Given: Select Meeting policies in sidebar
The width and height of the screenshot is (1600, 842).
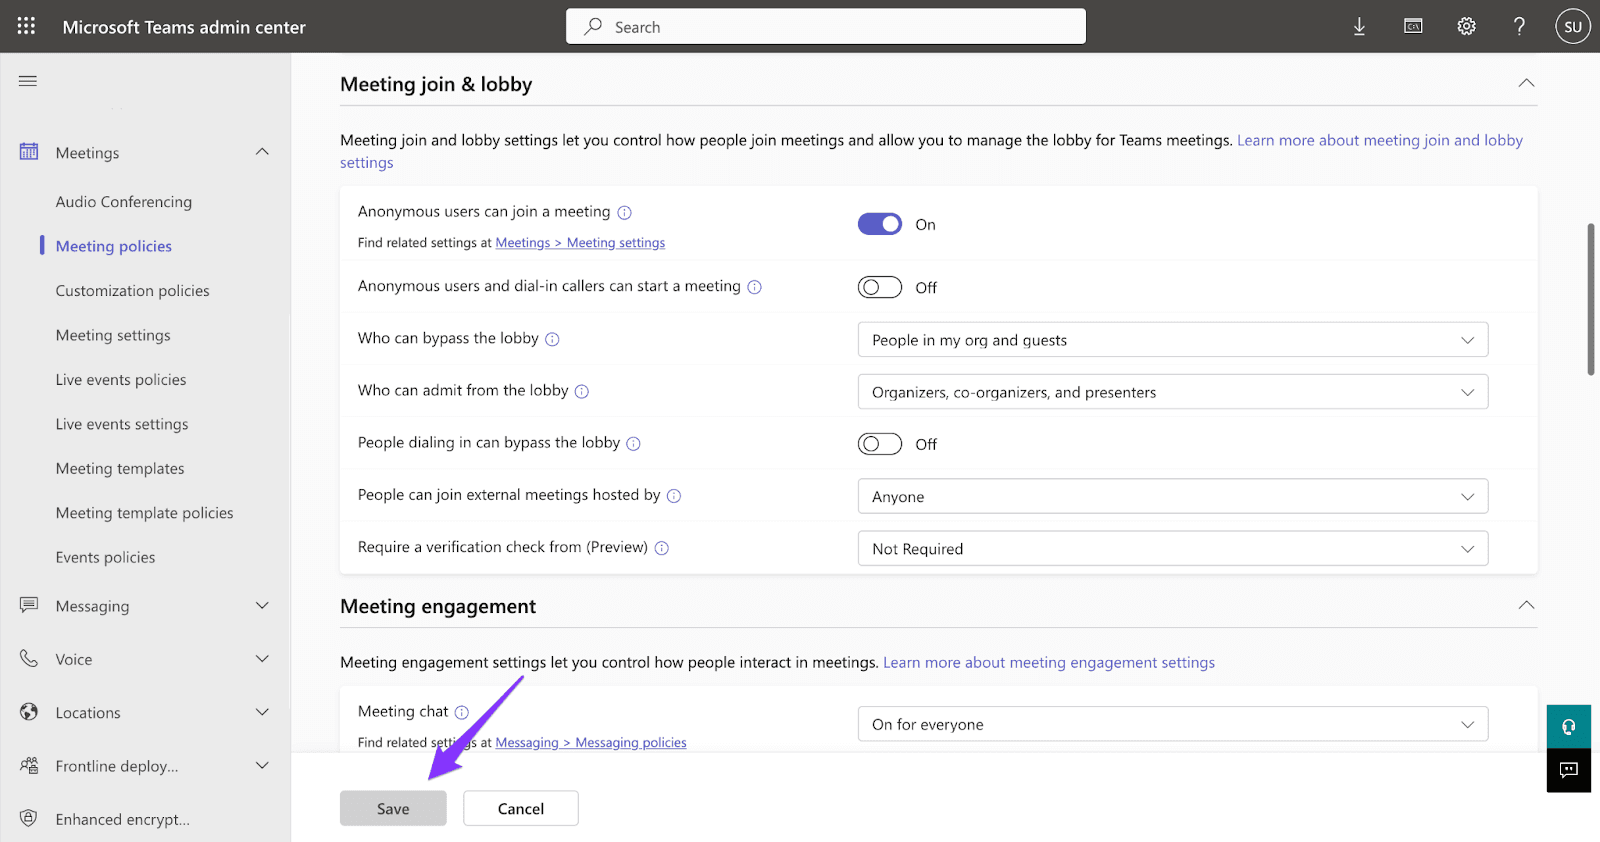Looking at the screenshot, I should click(114, 246).
